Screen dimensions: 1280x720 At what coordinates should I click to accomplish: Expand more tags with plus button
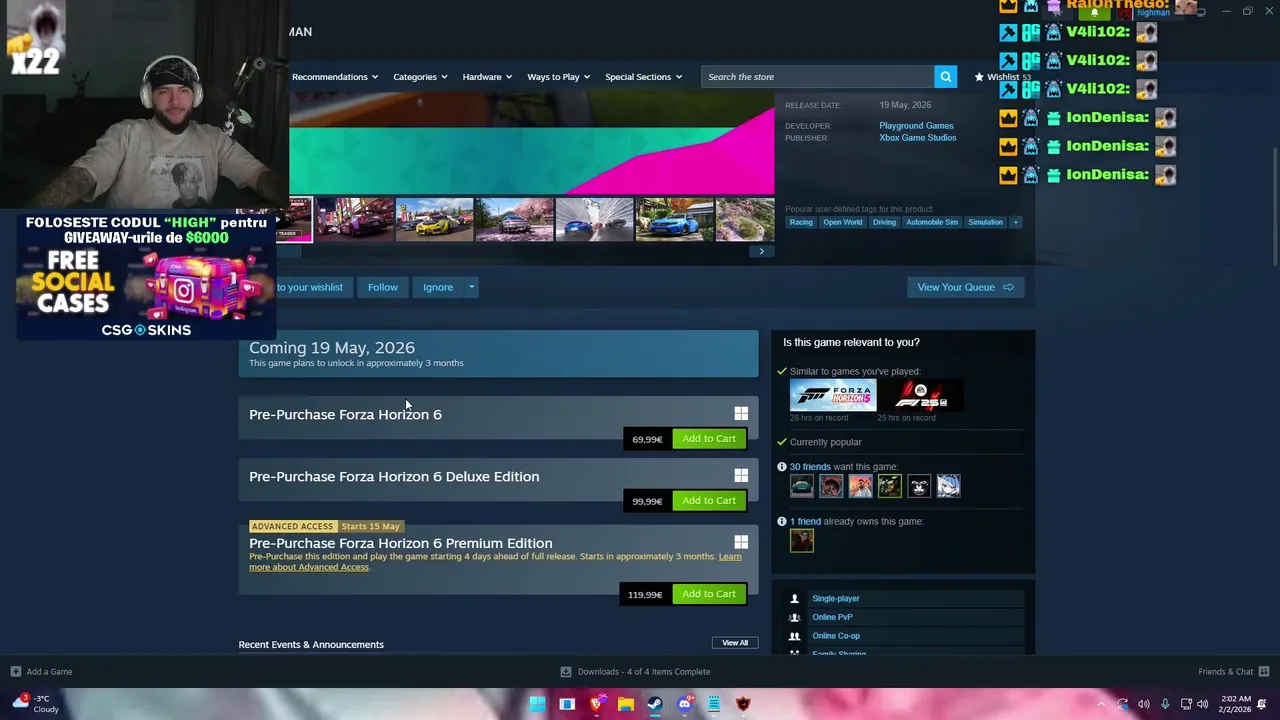1015,222
